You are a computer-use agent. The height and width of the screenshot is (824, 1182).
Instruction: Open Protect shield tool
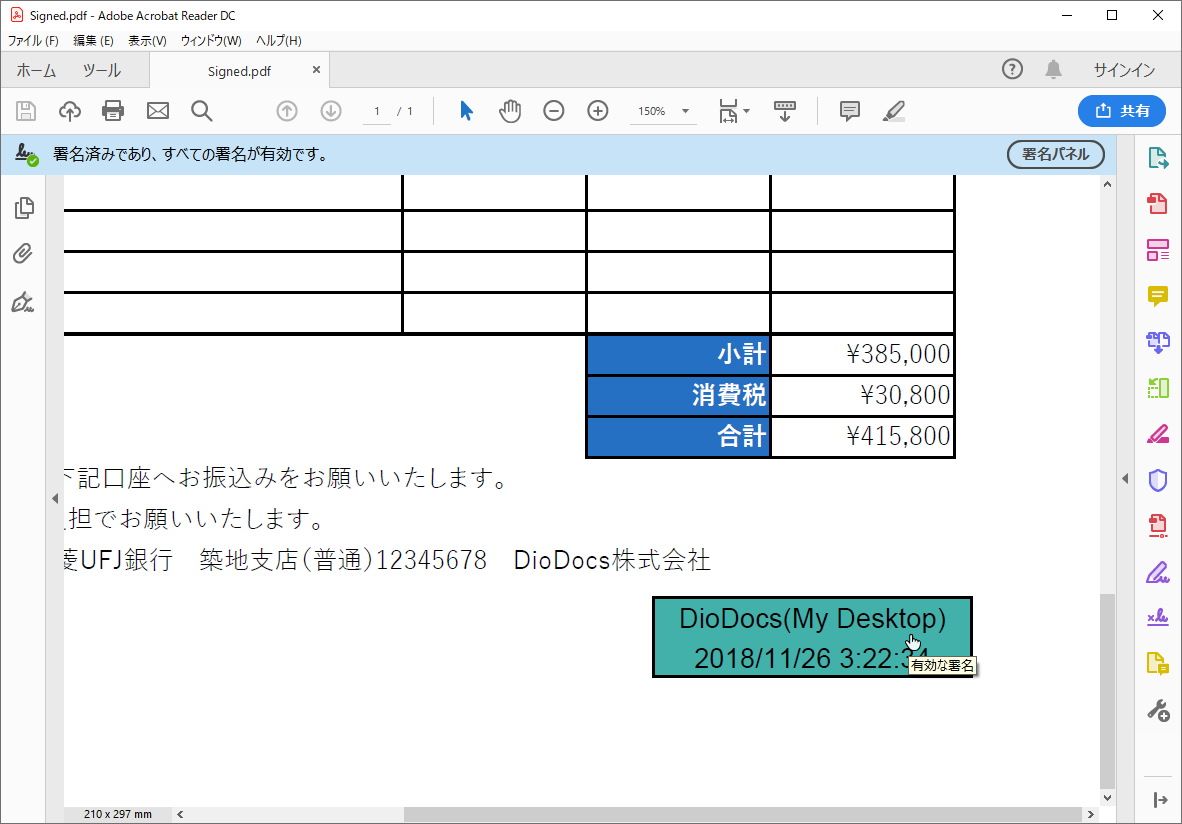coord(1158,479)
